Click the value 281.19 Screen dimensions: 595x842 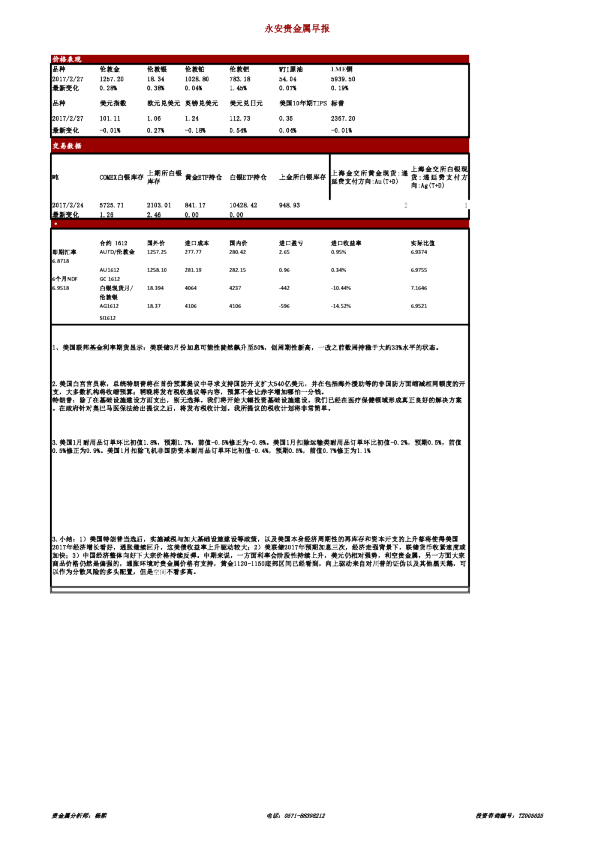pos(193,270)
